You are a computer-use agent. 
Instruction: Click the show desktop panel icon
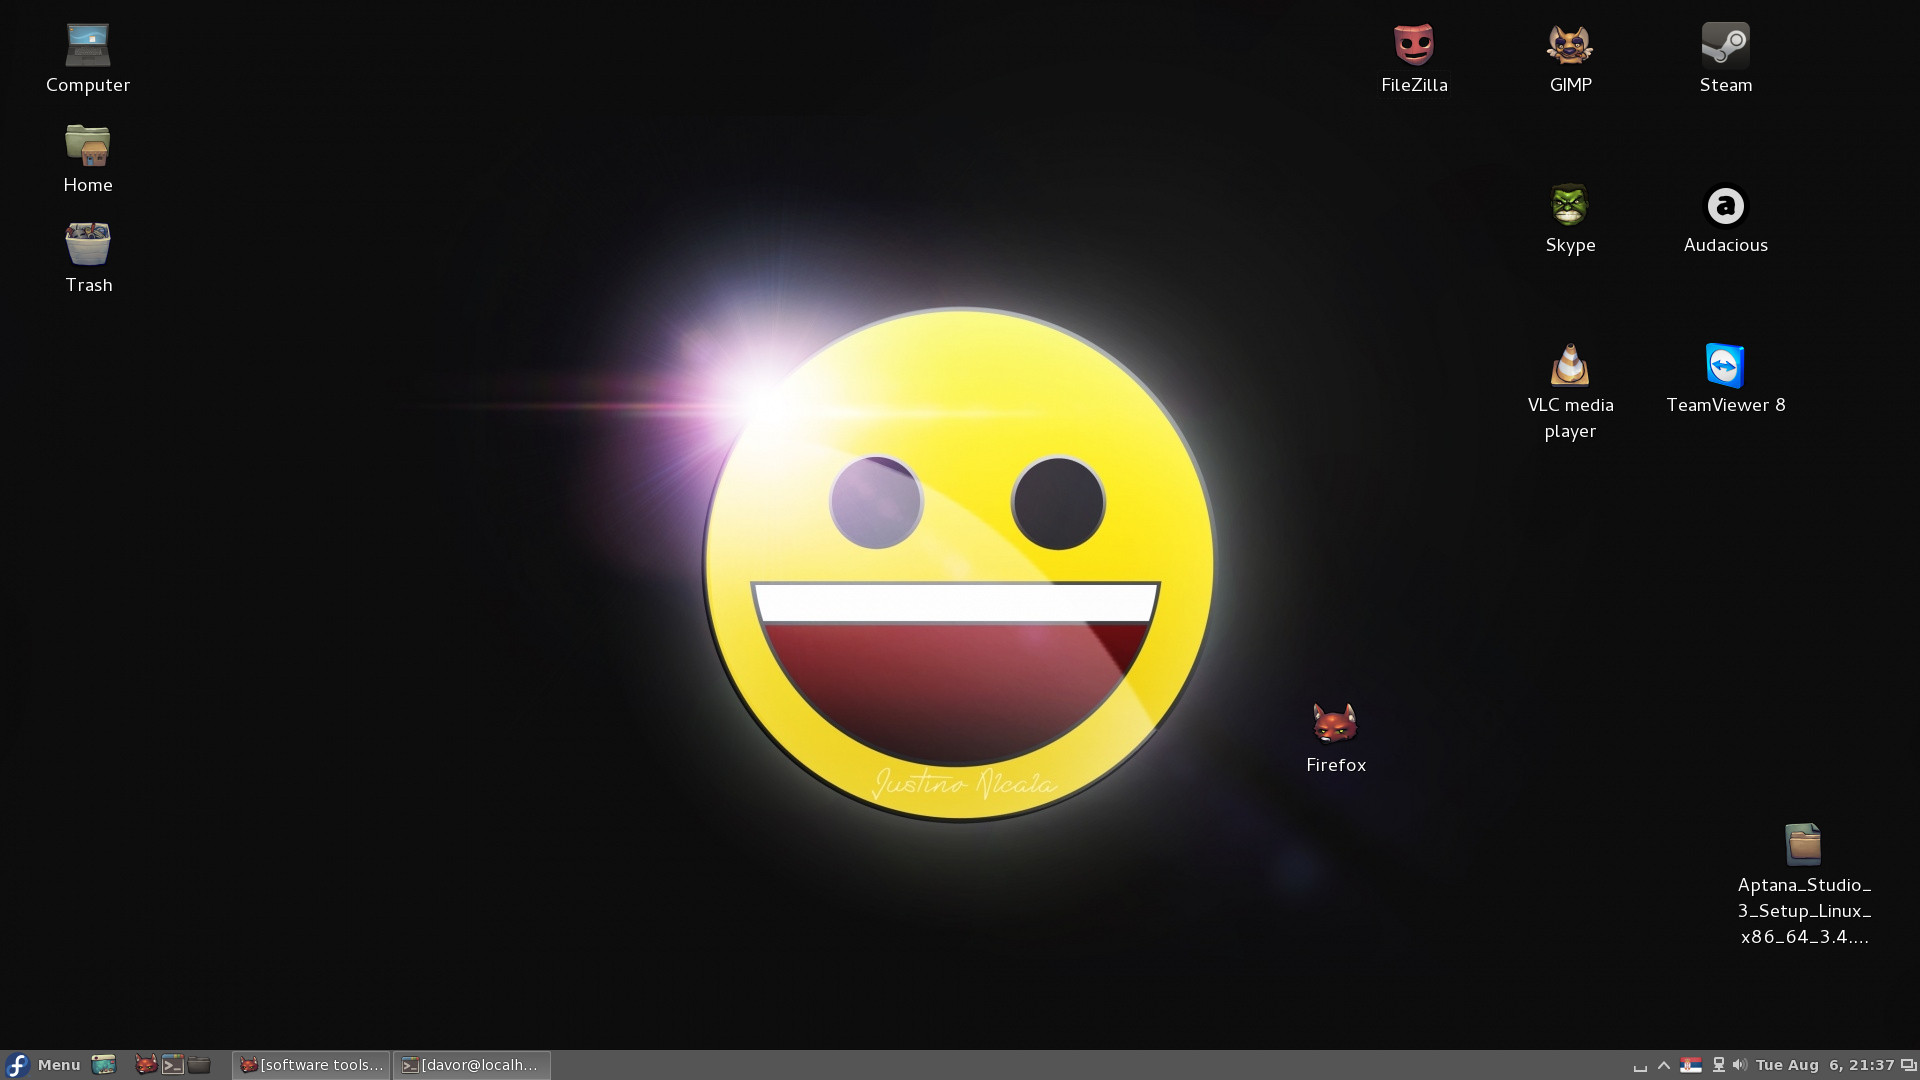pos(104,1065)
